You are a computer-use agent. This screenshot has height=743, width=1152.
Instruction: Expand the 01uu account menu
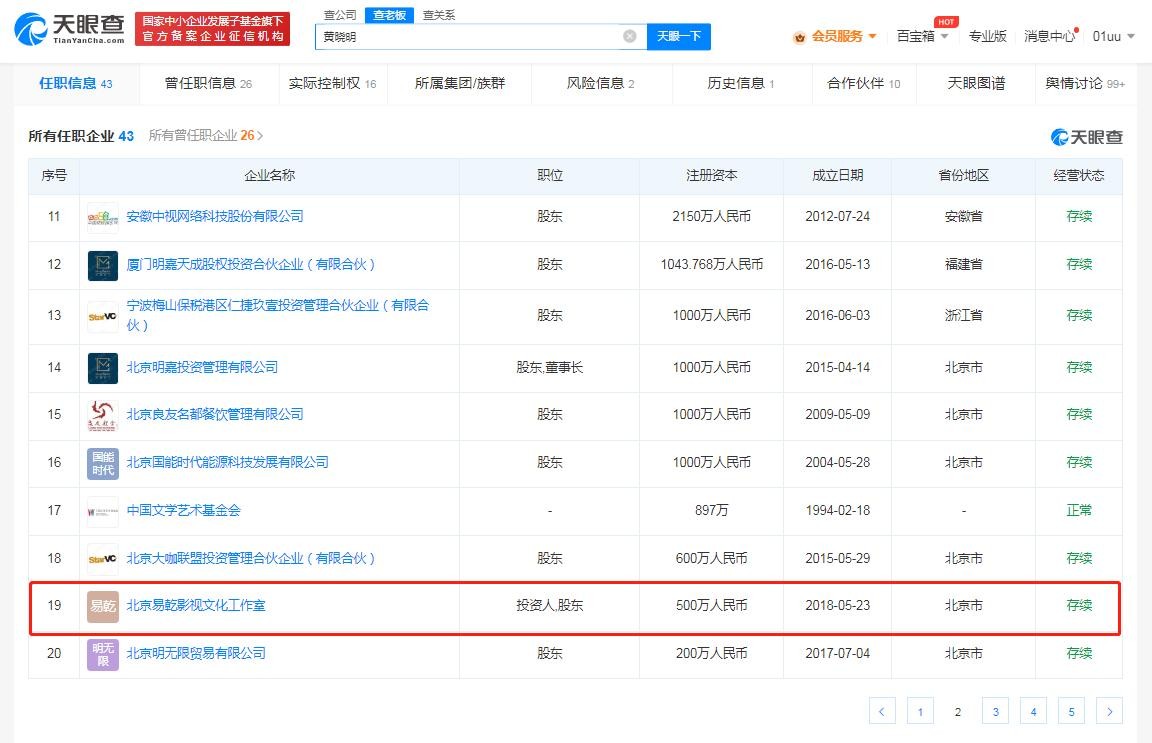tap(1113, 36)
